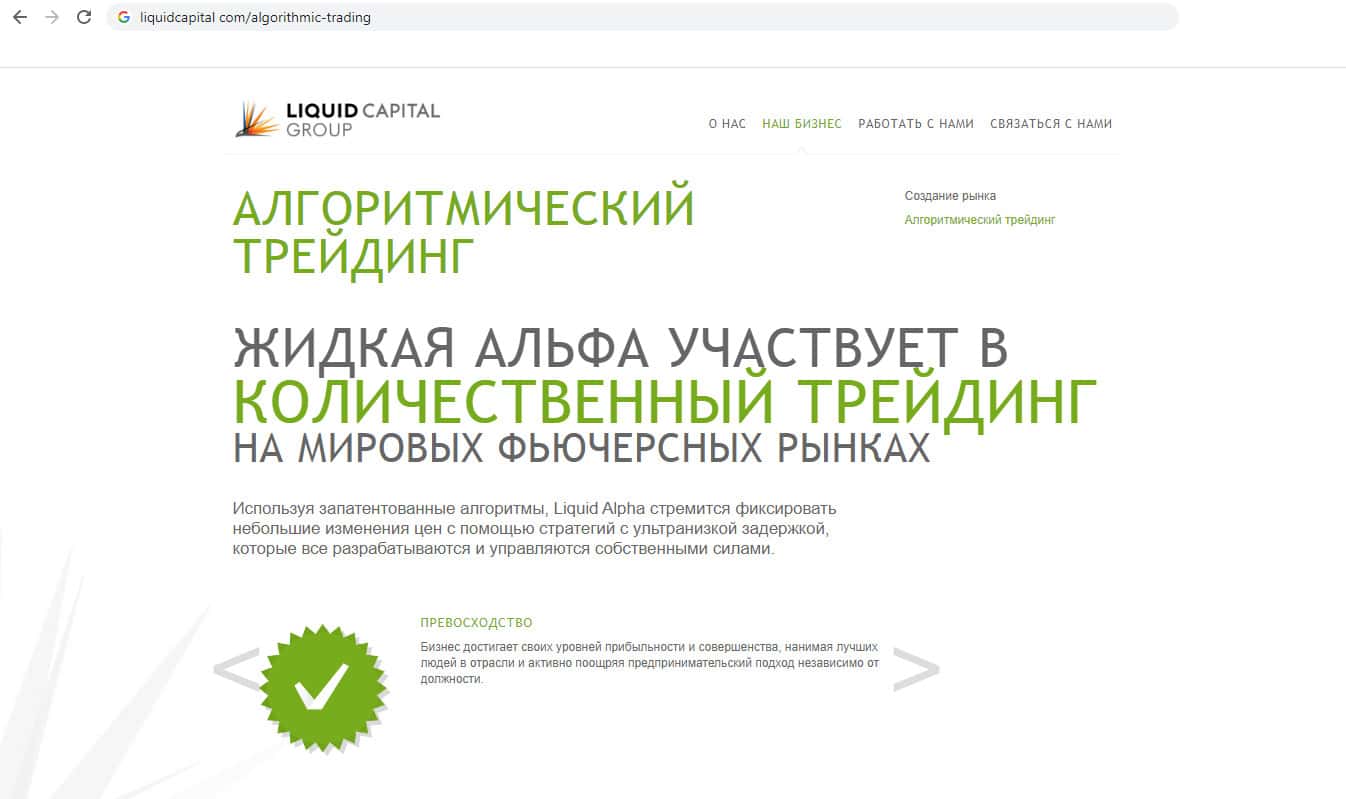Image resolution: width=1346 pixels, height=799 pixels.
Task: Click the Liquid Capital Group logo
Action: point(337,119)
